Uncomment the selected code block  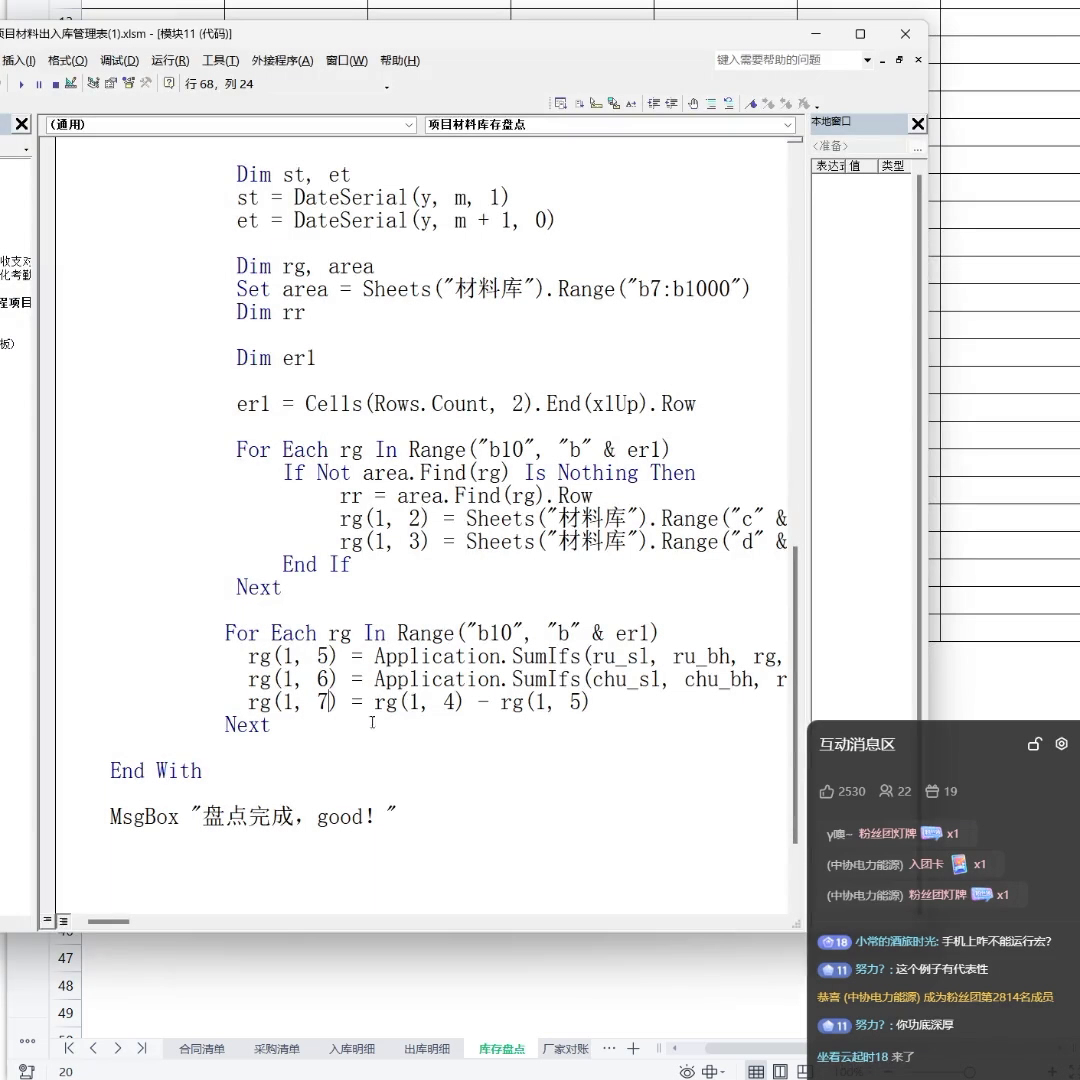point(729,103)
